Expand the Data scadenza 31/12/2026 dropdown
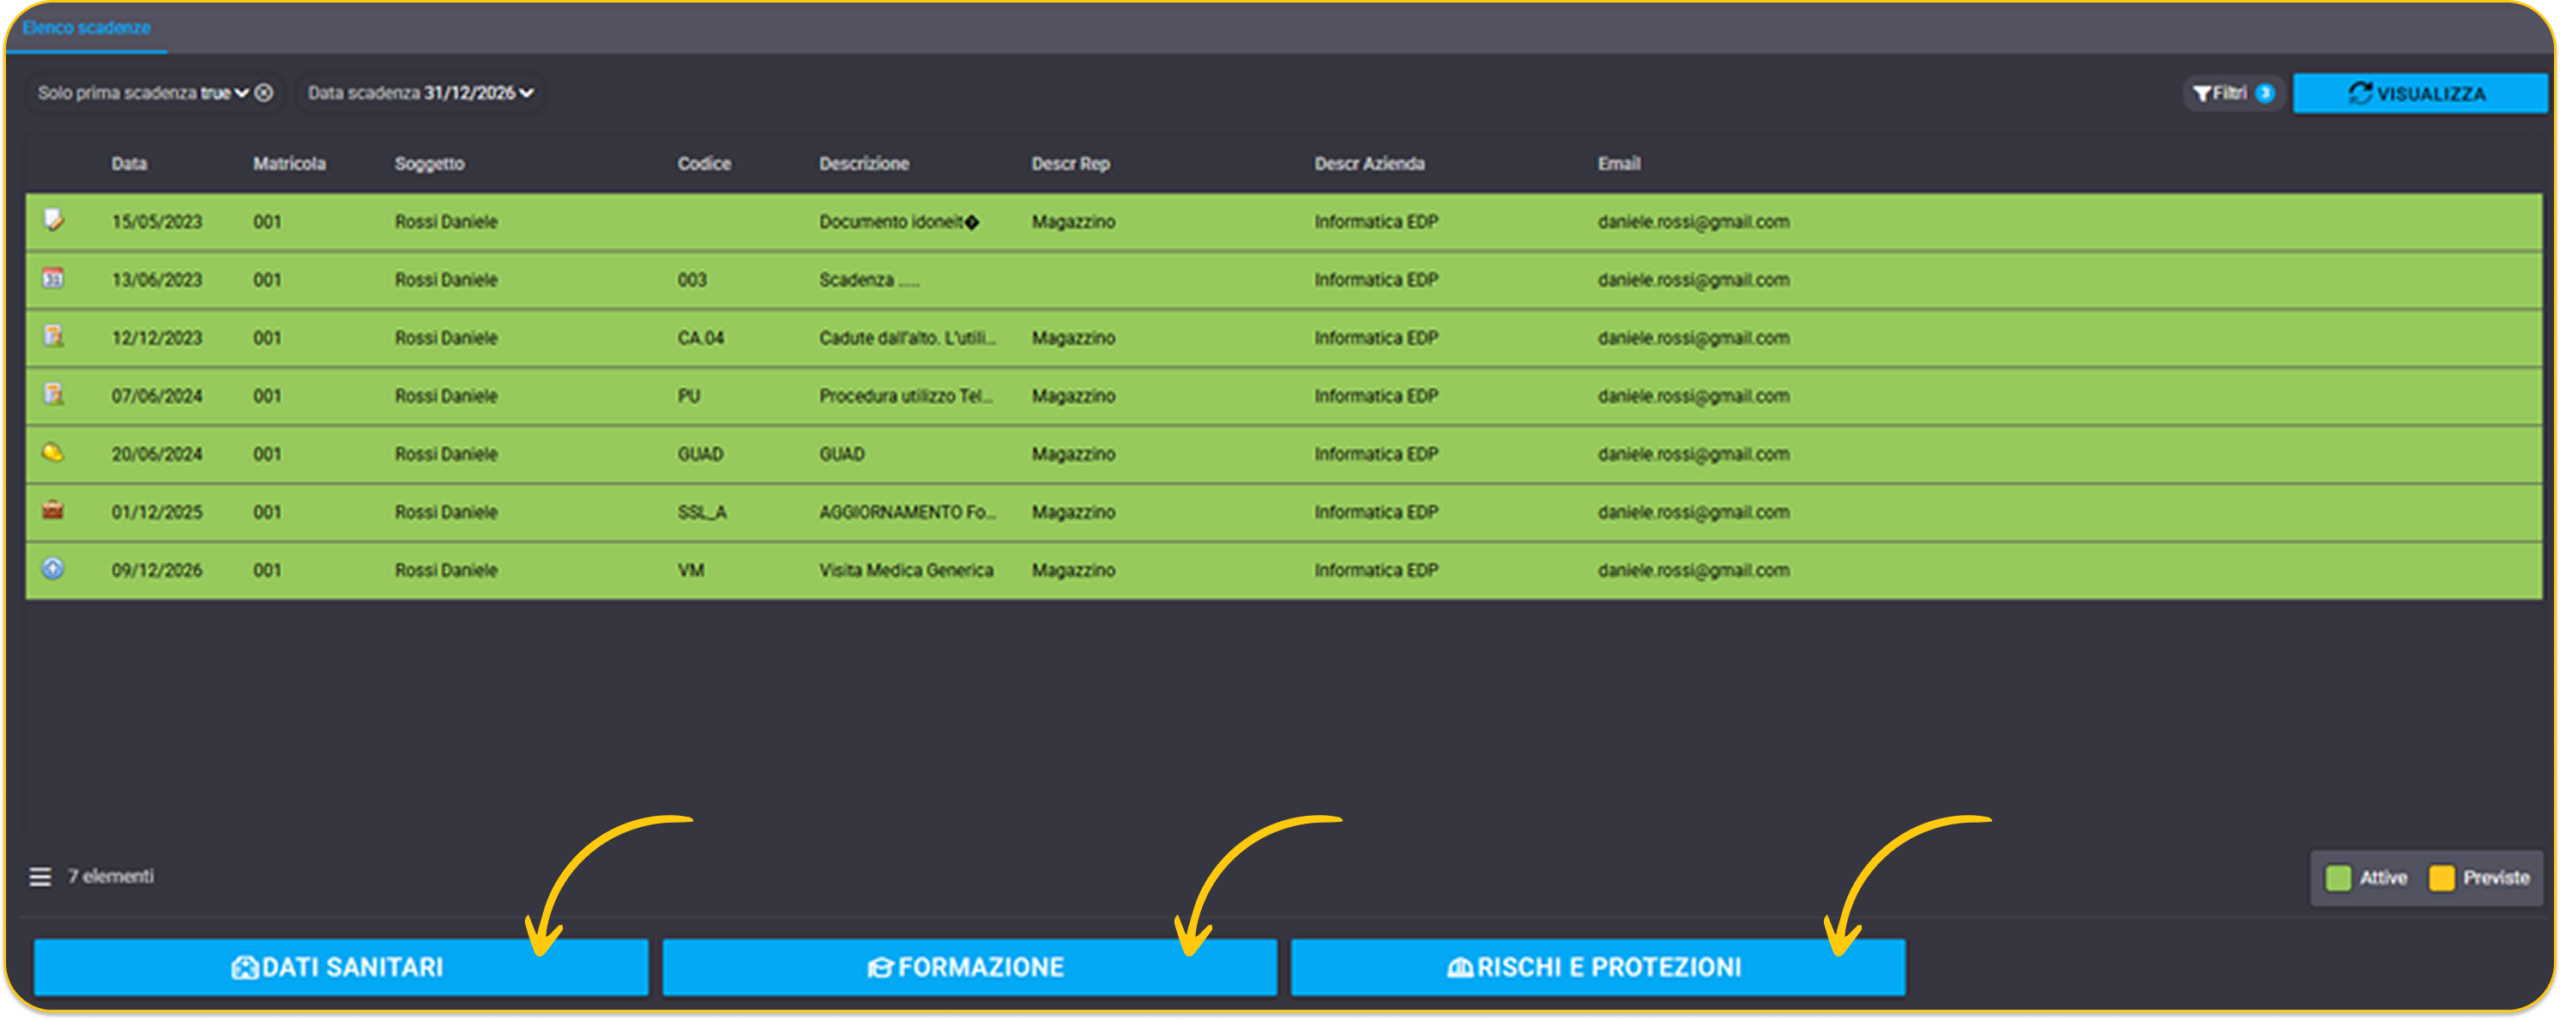Screen dimensions: 2560x1020 point(526,93)
